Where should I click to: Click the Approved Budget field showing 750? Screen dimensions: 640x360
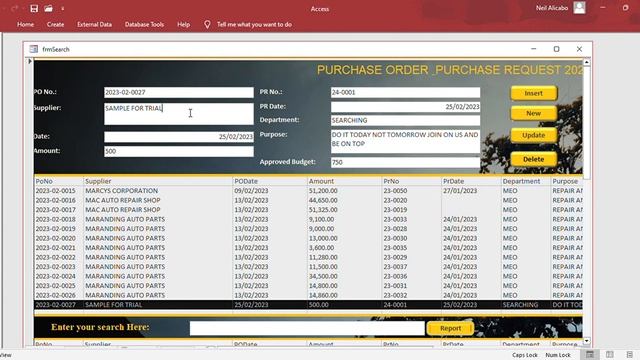[405, 162]
